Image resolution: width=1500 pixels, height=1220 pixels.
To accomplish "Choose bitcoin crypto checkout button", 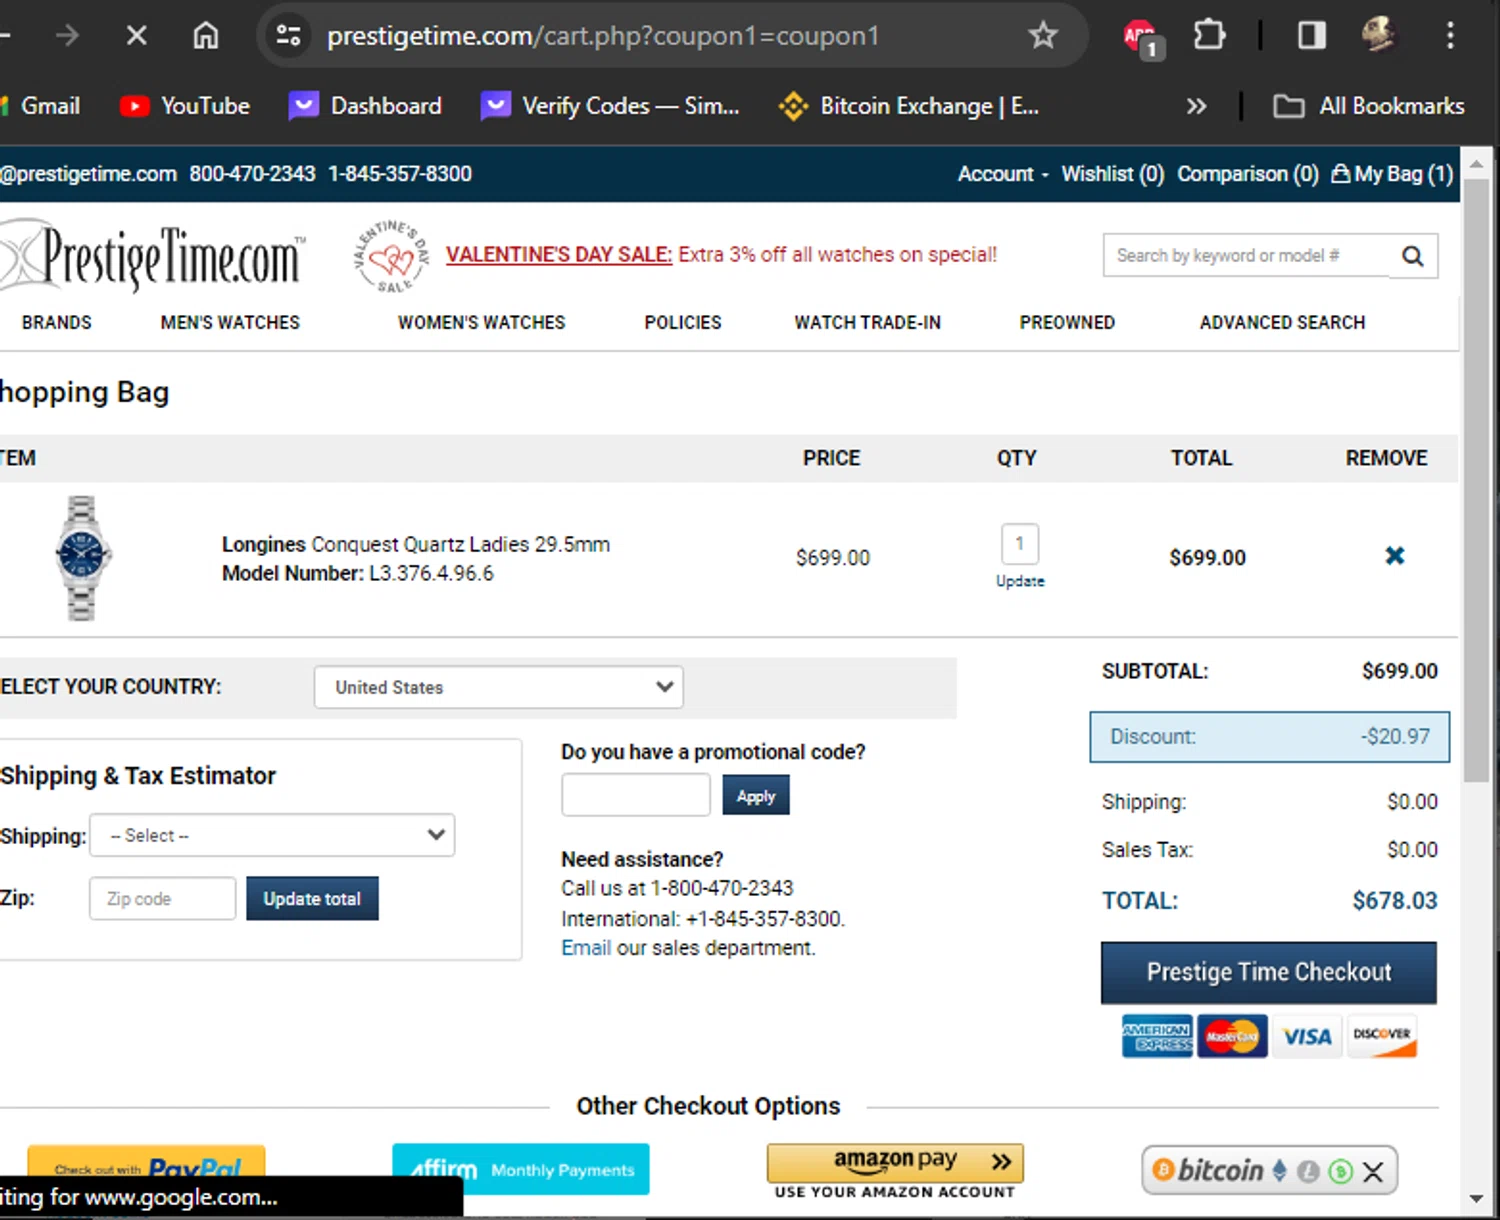I will (x=1269, y=1170).
